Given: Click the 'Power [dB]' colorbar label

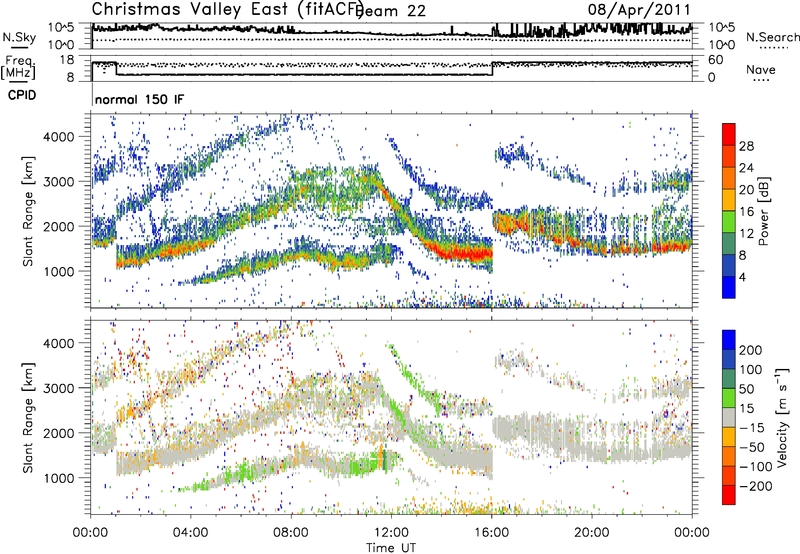Looking at the screenshot, I should click(764, 211).
